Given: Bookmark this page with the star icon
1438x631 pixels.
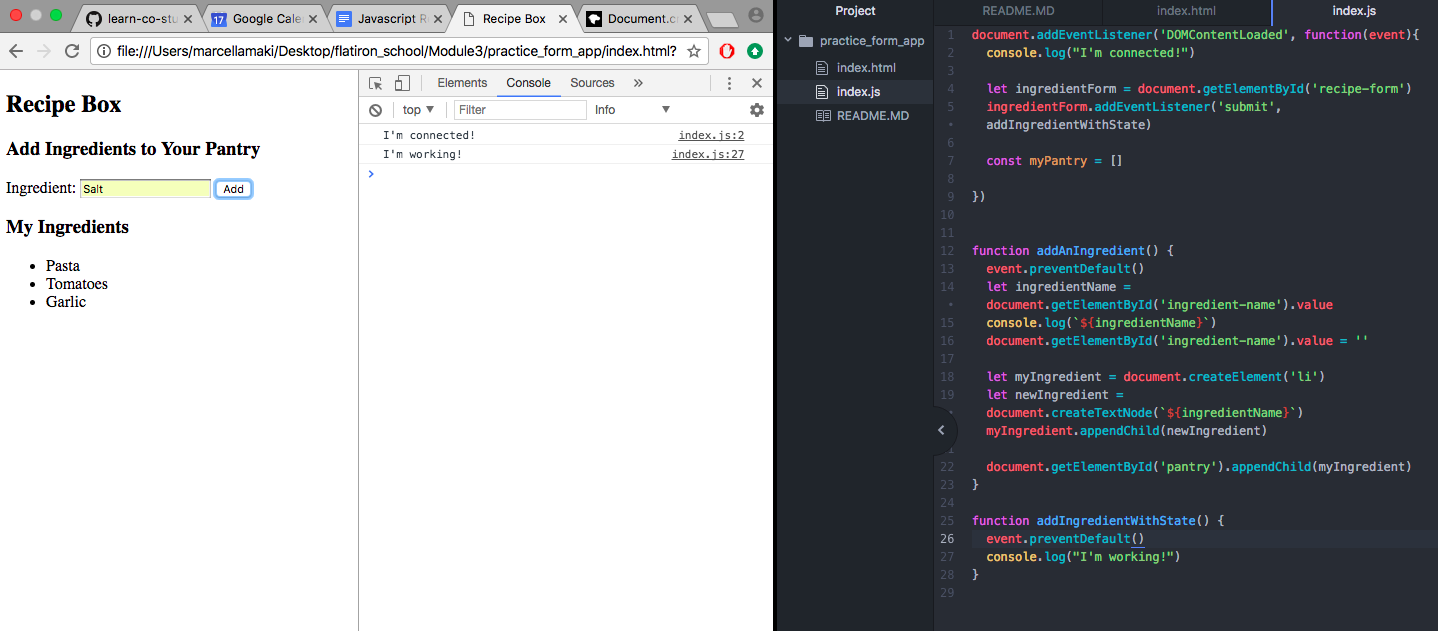Looking at the screenshot, I should [694, 51].
